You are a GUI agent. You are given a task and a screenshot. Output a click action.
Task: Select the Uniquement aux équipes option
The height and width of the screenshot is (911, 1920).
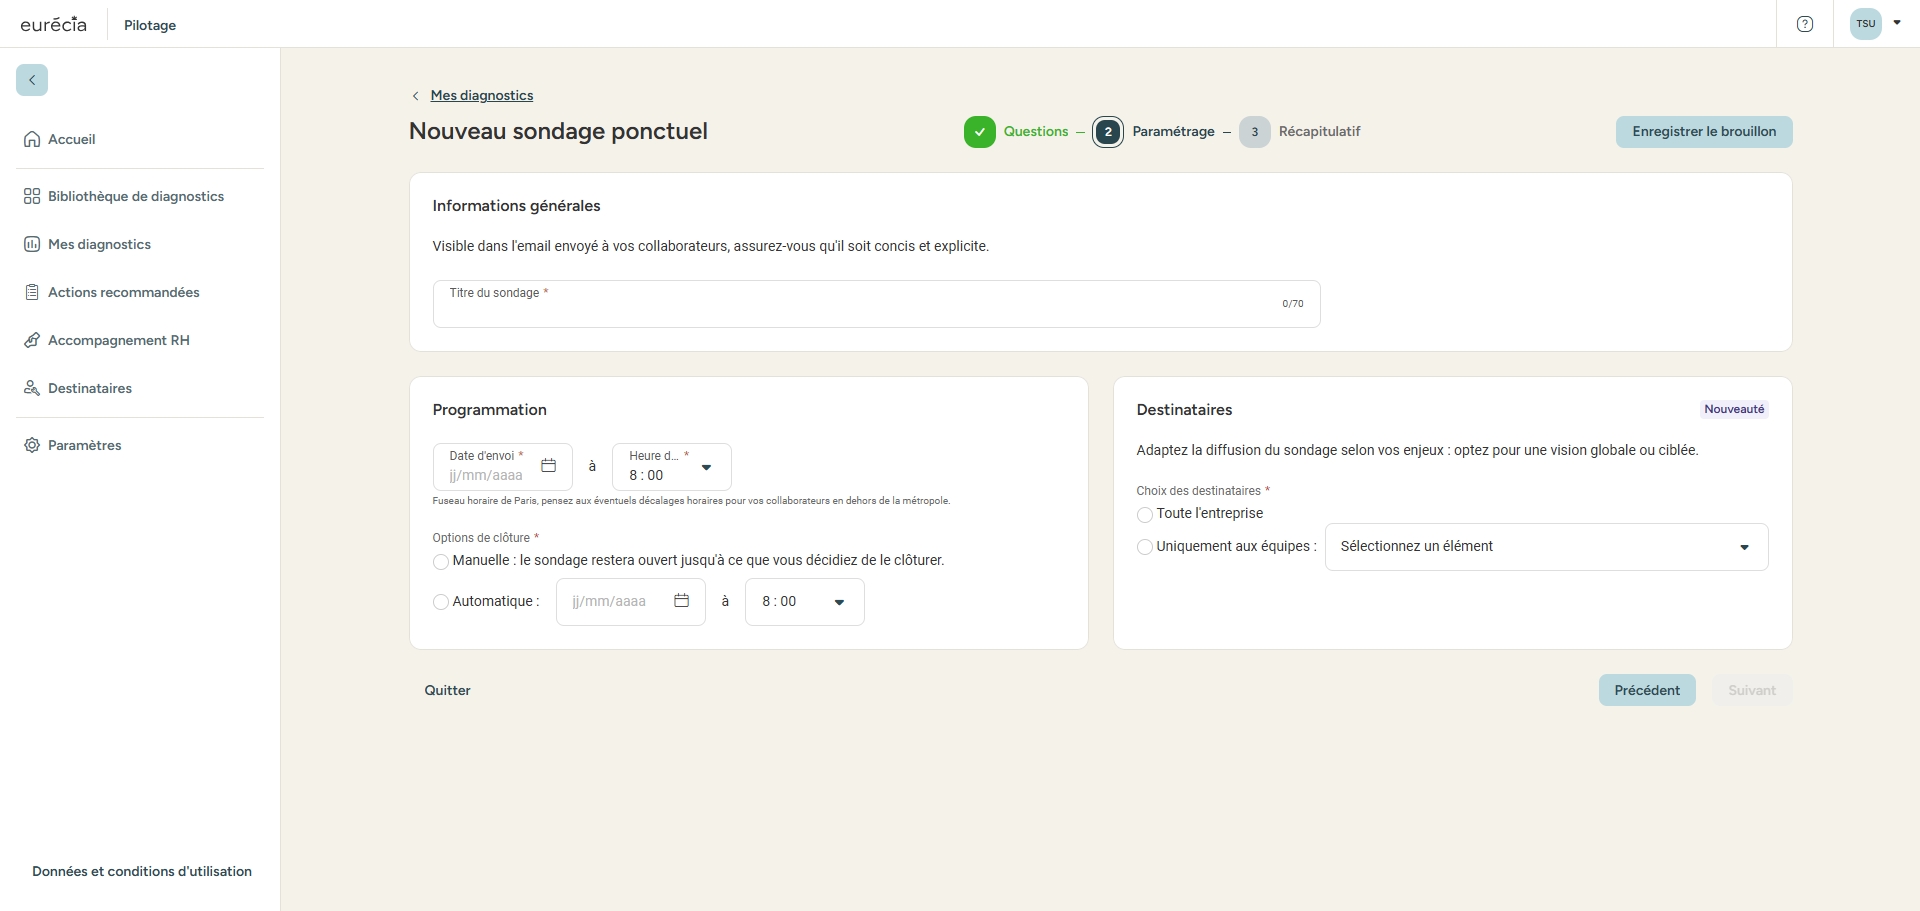[x=1145, y=547]
